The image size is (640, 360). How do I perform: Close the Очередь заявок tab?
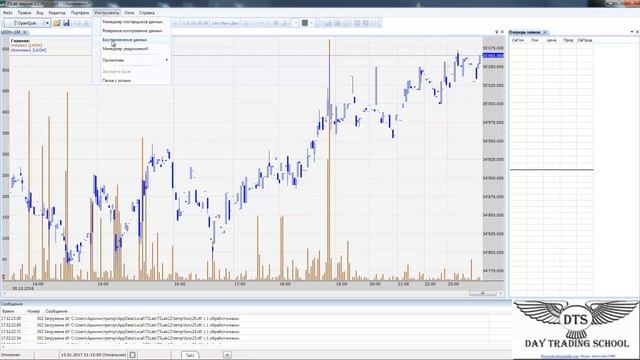(x=545, y=32)
